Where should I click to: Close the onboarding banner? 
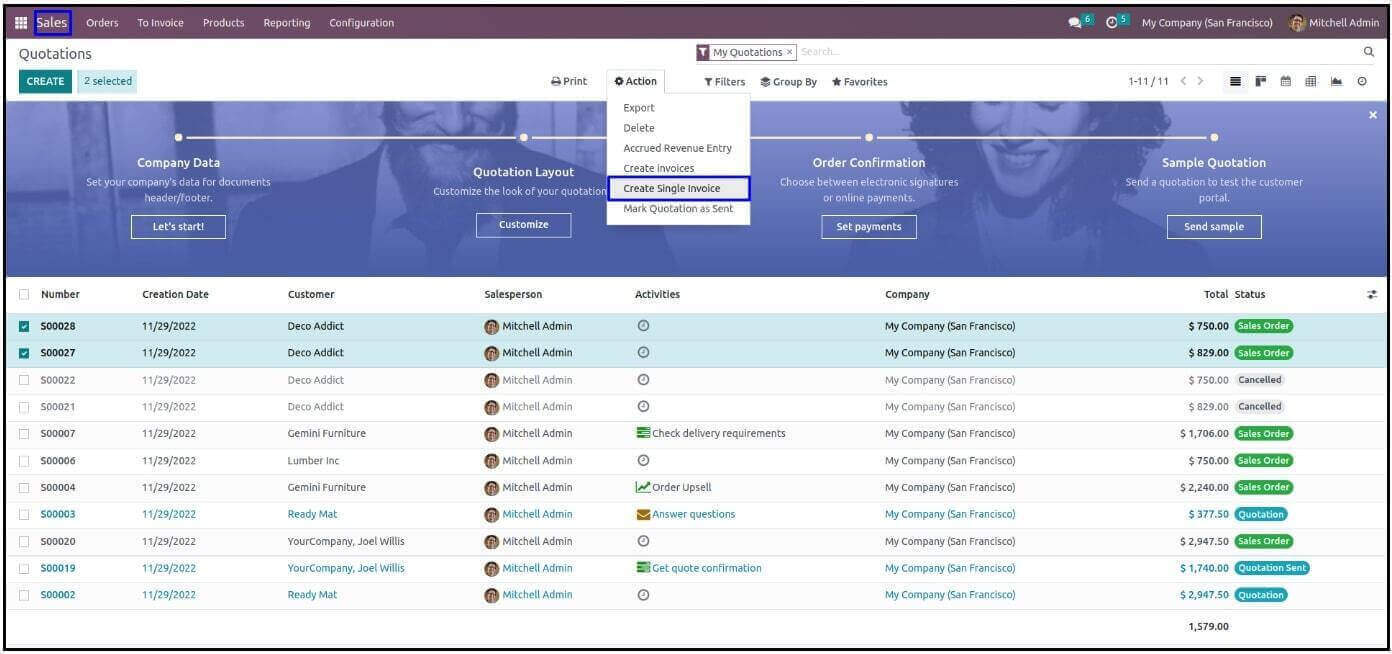point(1372,115)
